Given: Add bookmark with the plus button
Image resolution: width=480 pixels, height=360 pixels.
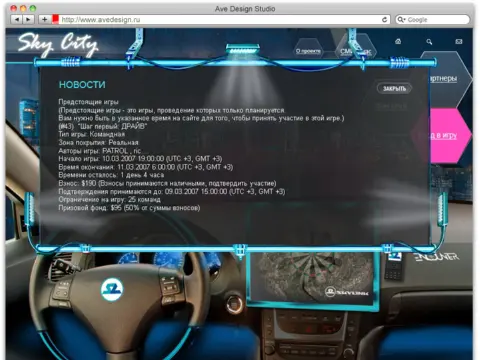Looking at the screenshot, I should point(44,20).
